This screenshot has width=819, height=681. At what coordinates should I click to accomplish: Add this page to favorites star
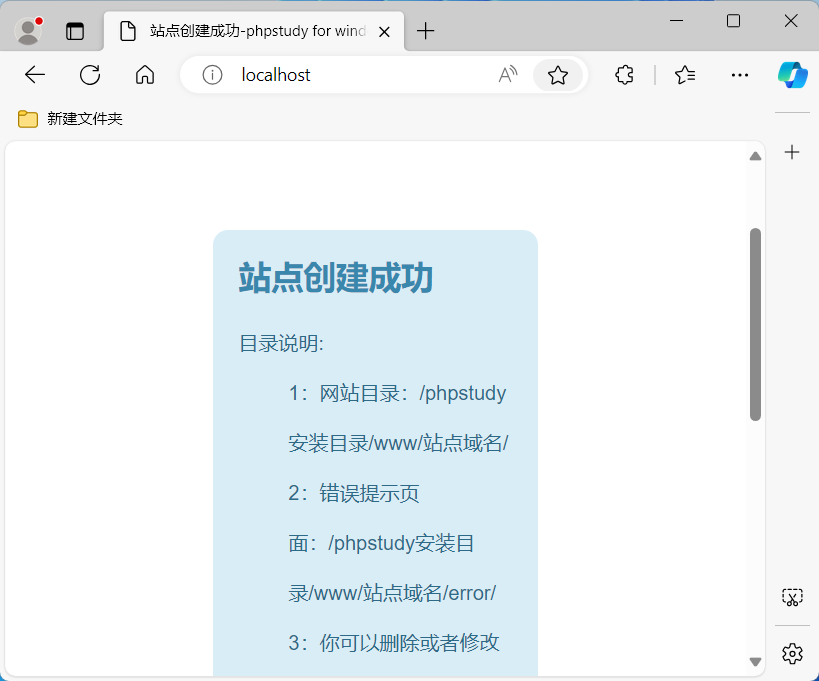[558, 75]
